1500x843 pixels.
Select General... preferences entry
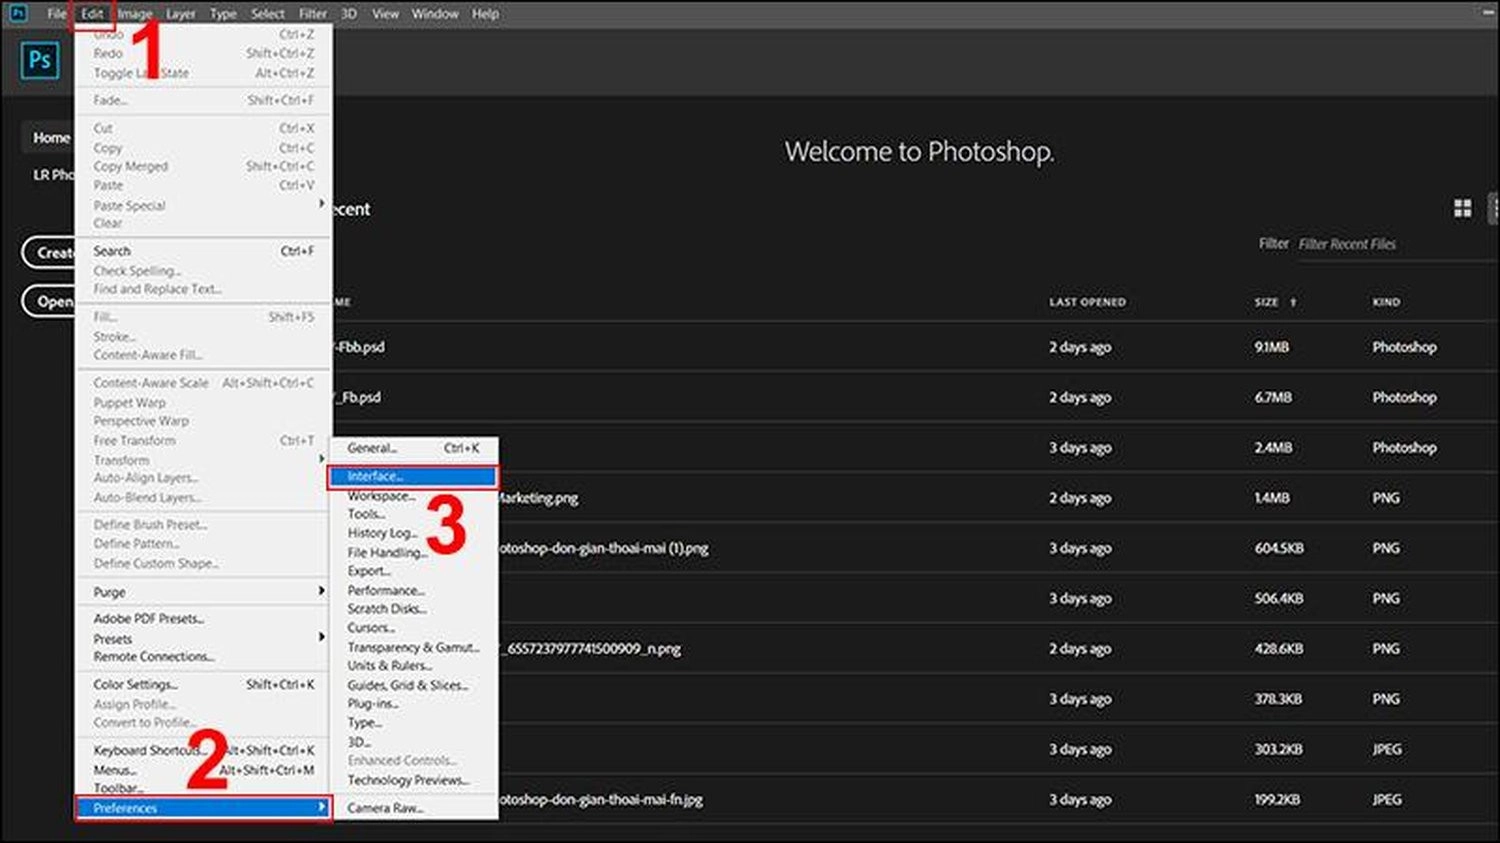tap(414, 448)
